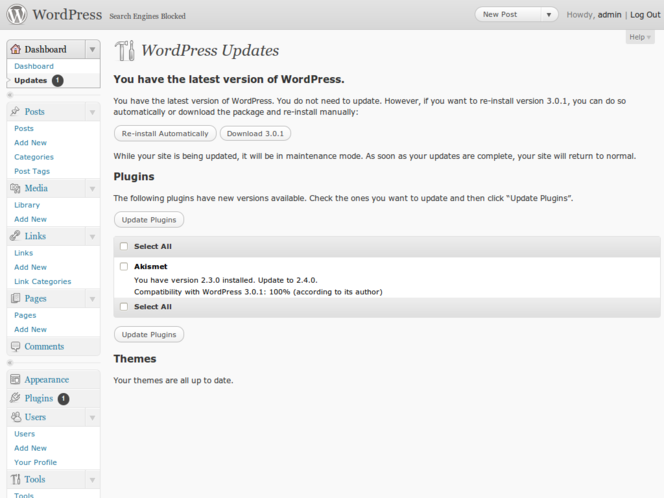The height and width of the screenshot is (498, 664).
Task: Click the Comments bubble icon
Action: coord(15,346)
